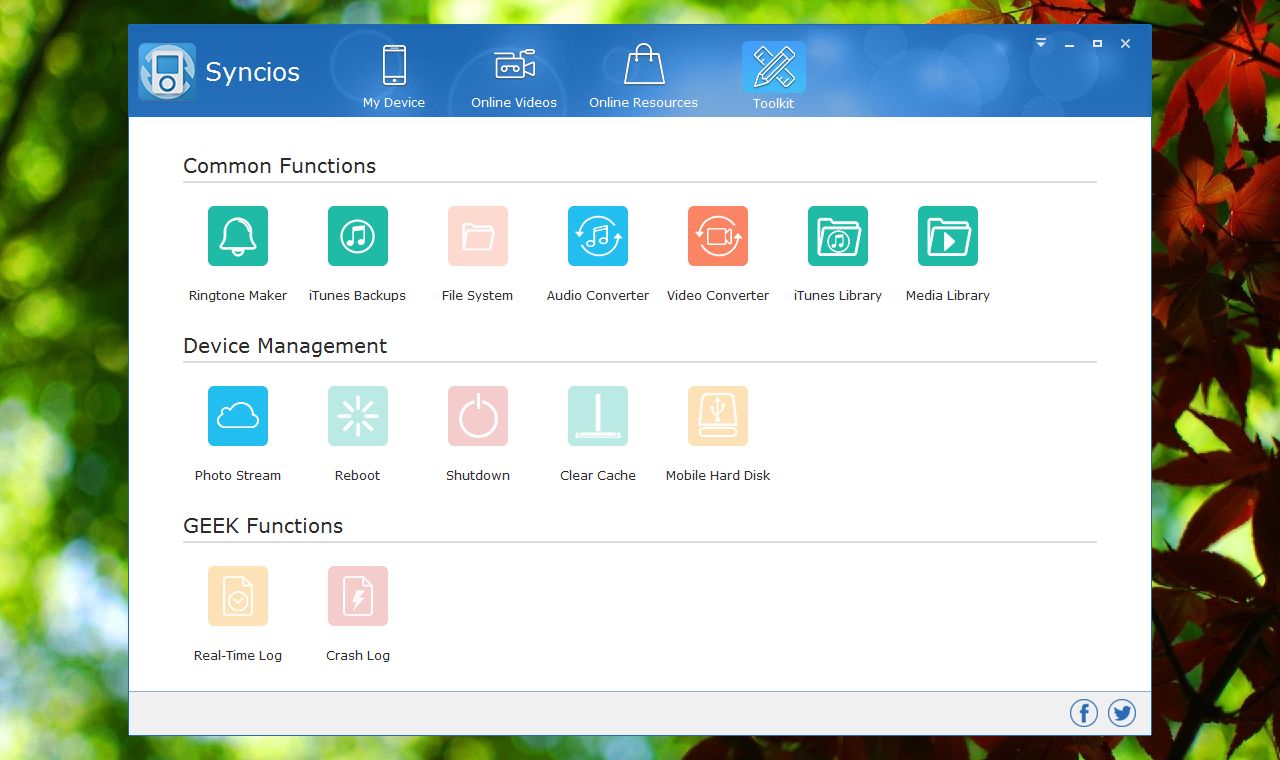Click the GEEK Functions heading
Viewport: 1280px width, 760px height.
pyautogui.click(x=263, y=526)
